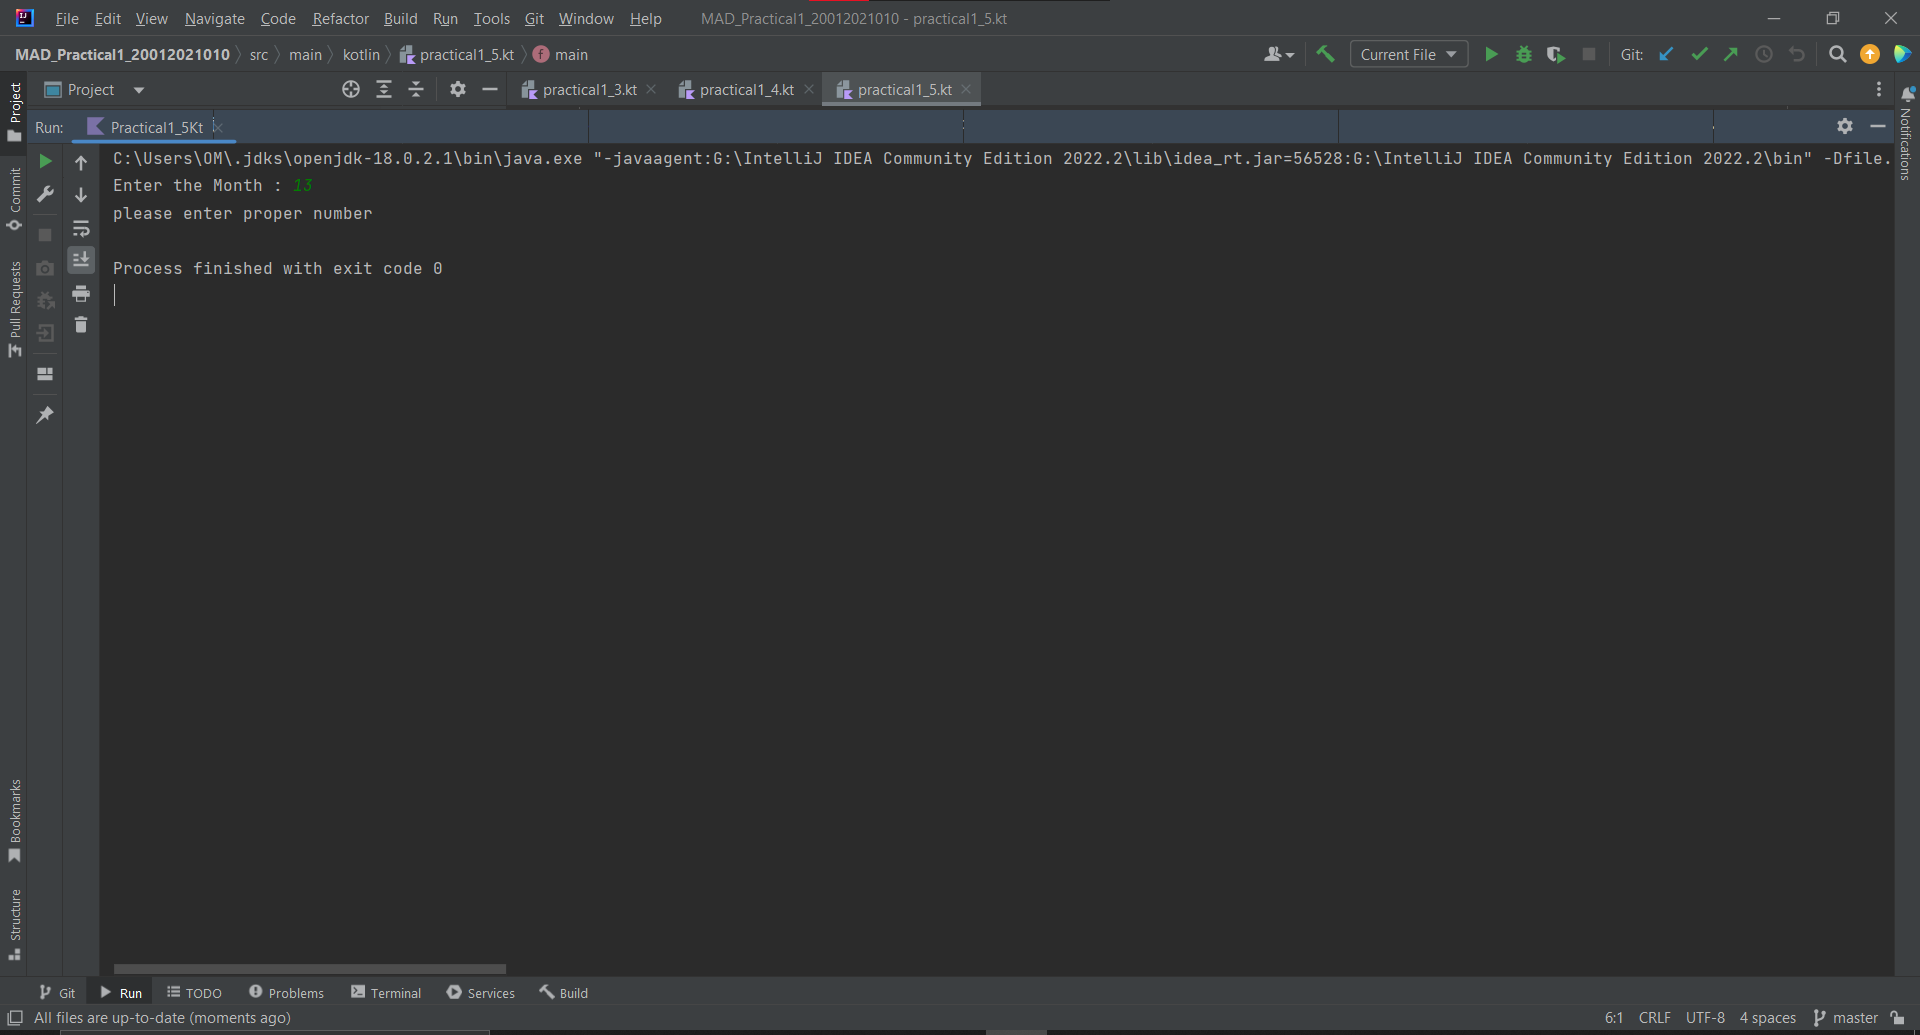Image resolution: width=1920 pixels, height=1035 pixels.
Task: Click the Build Project hammer icon
Action: 1326,54
